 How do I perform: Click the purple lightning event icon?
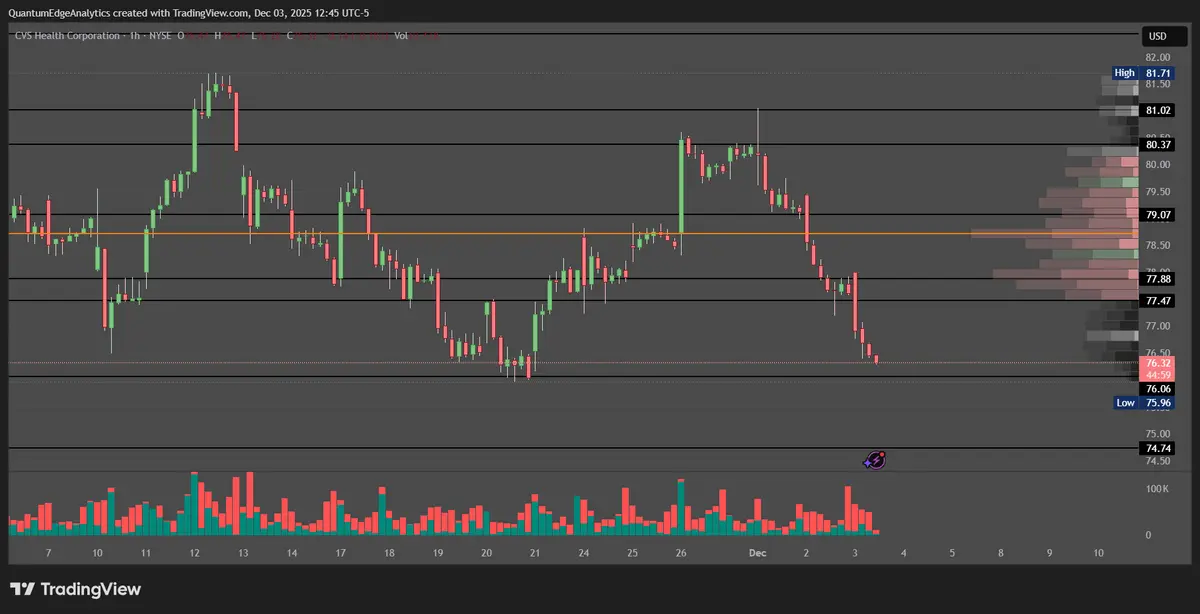coord(874,460)
